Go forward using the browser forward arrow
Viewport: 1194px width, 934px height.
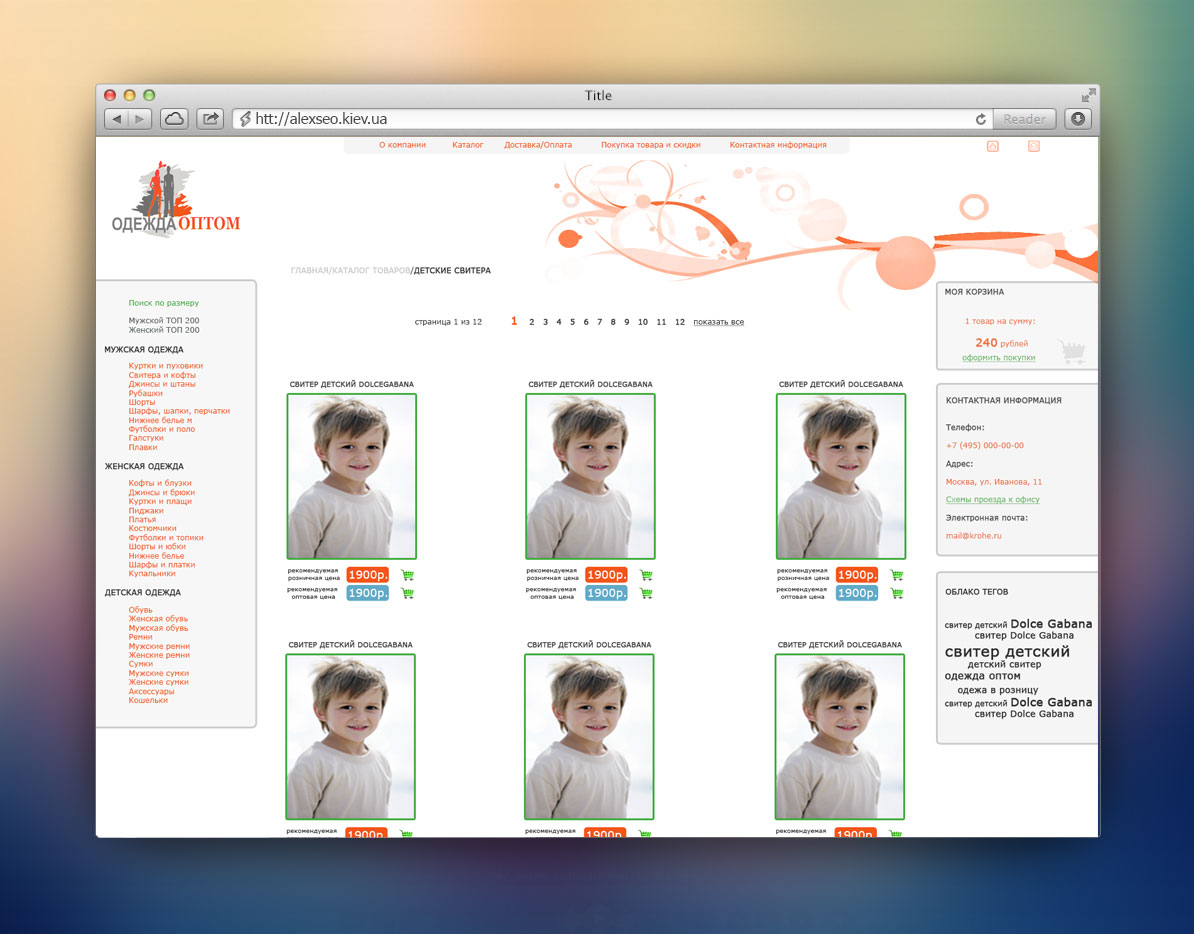pyautogui.click(x=139, y=119)
